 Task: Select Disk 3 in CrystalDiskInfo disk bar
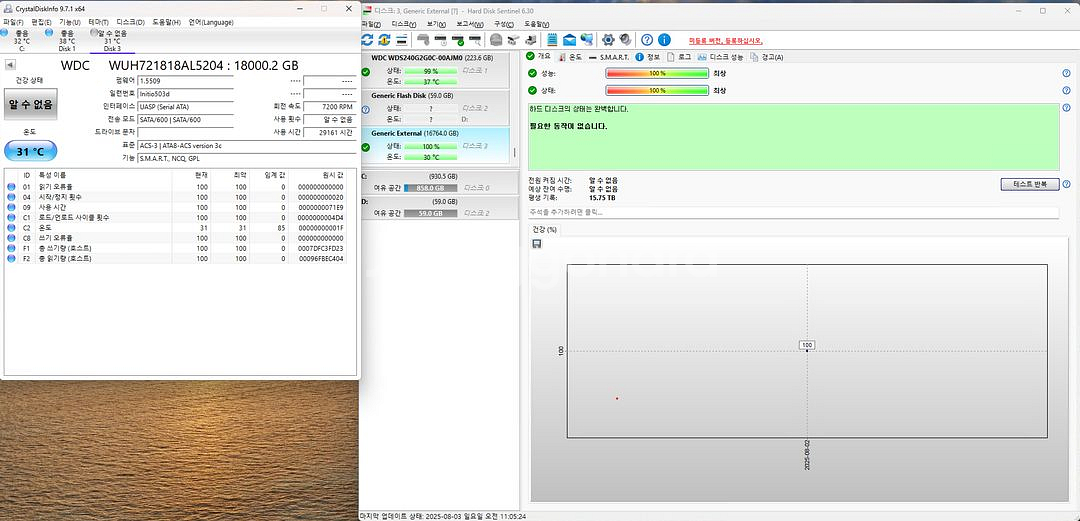click(112, 41)
